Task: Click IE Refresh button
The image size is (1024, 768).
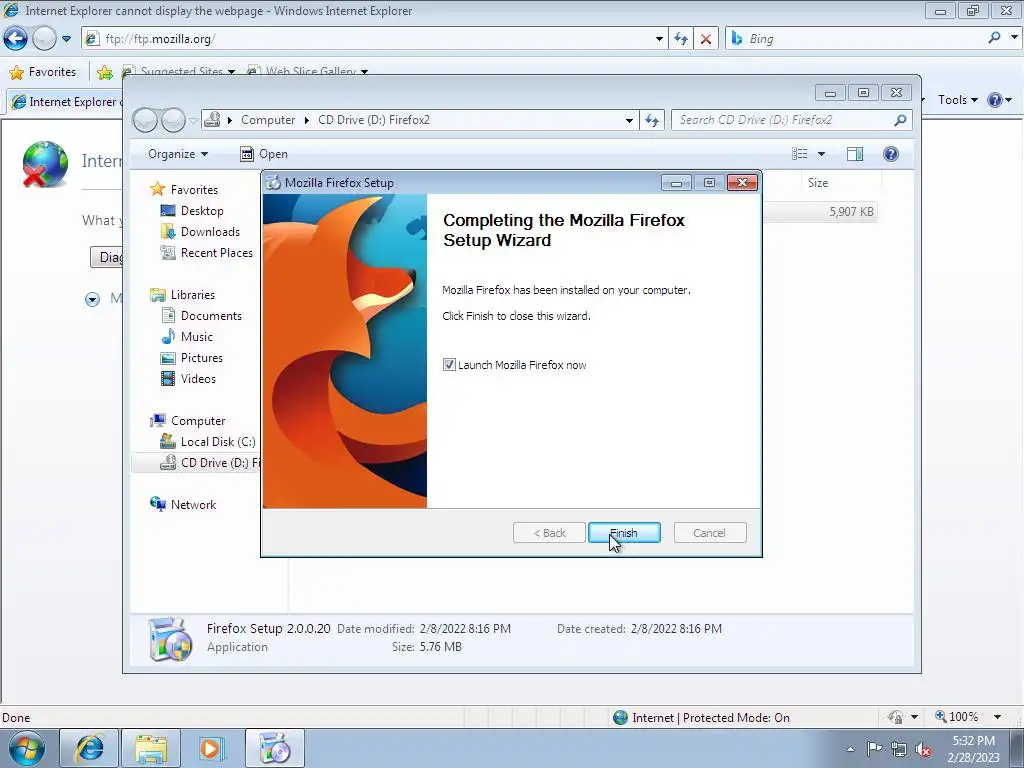Action: coord(681,39)
